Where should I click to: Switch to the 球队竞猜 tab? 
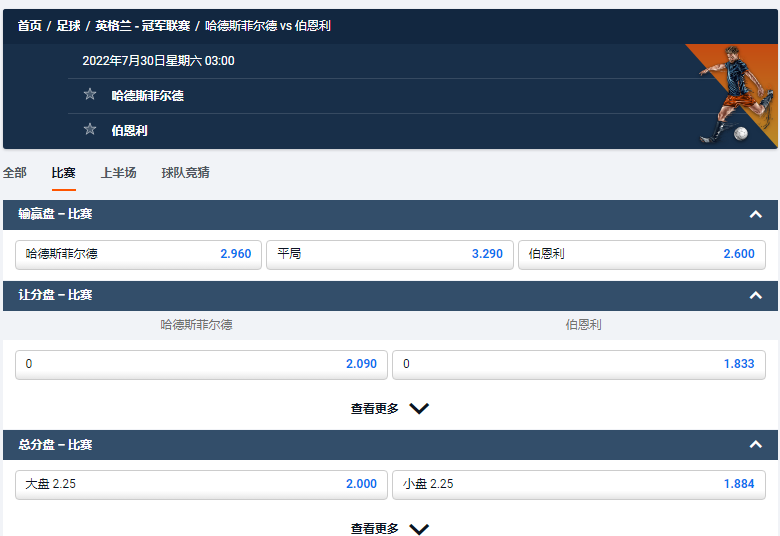coord(185,173)
